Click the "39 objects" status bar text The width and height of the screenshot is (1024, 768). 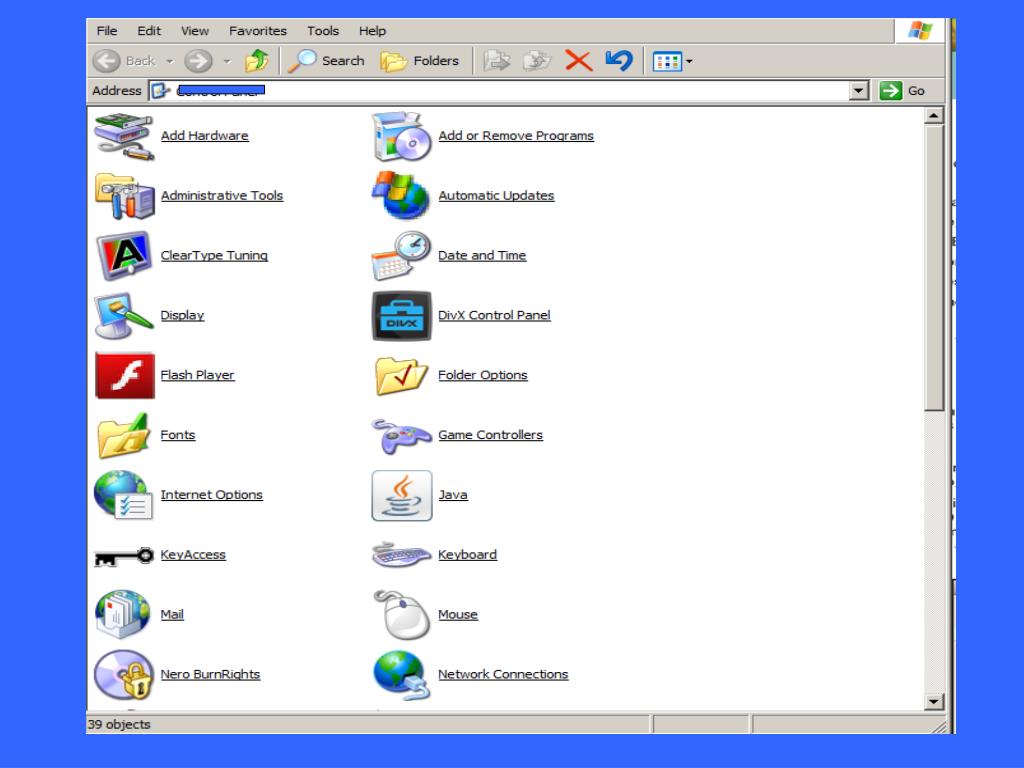pos(119,724)
